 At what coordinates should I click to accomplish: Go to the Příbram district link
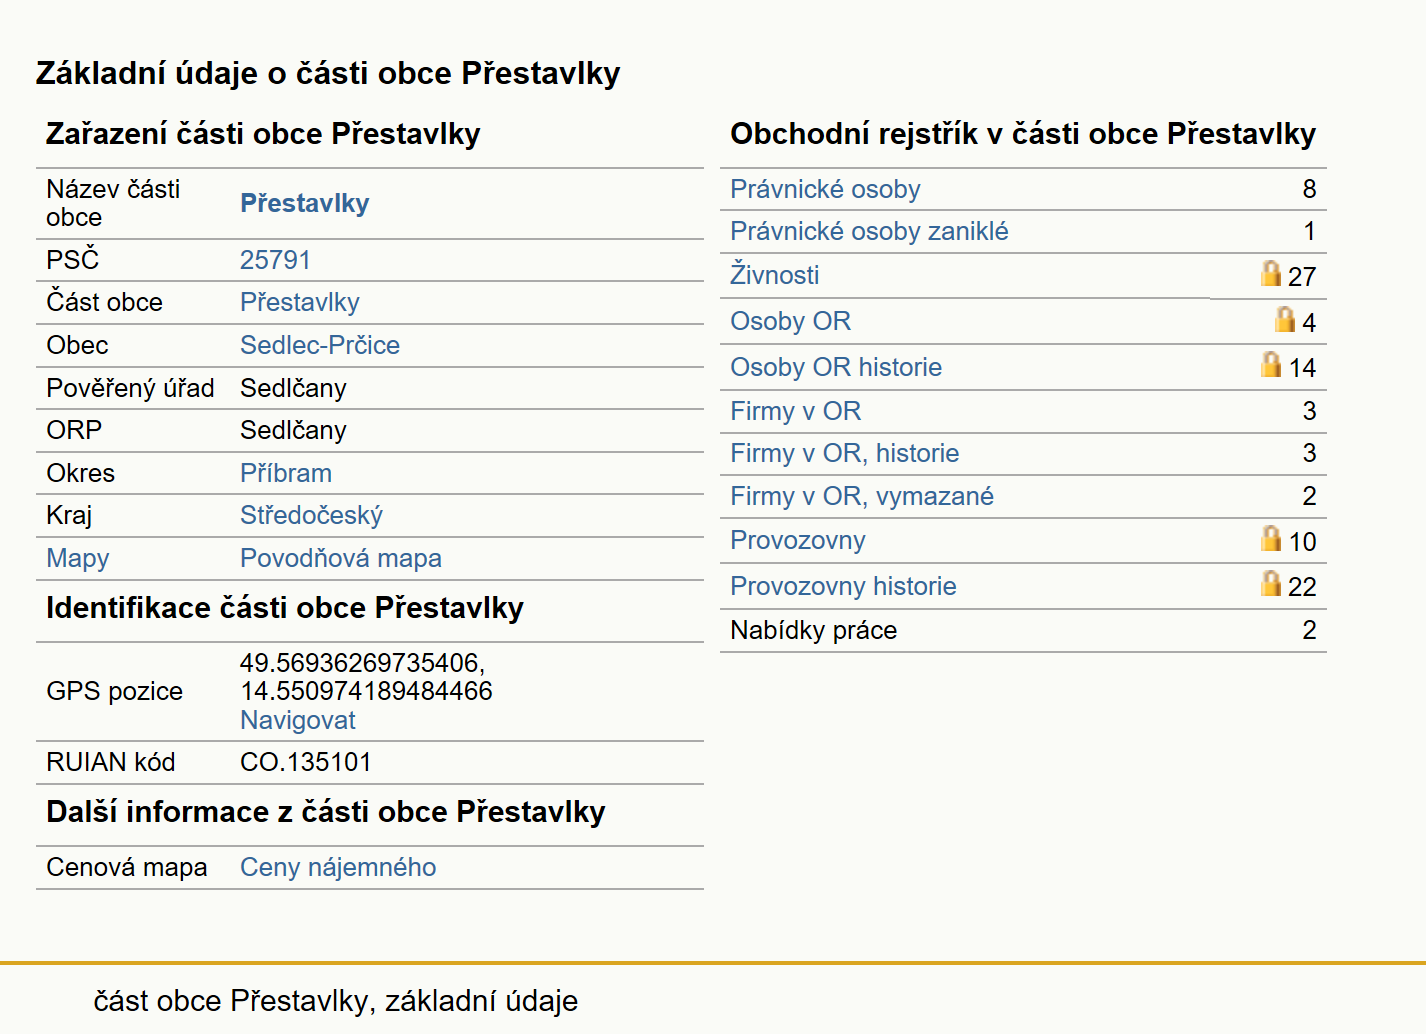pos(286,473)
